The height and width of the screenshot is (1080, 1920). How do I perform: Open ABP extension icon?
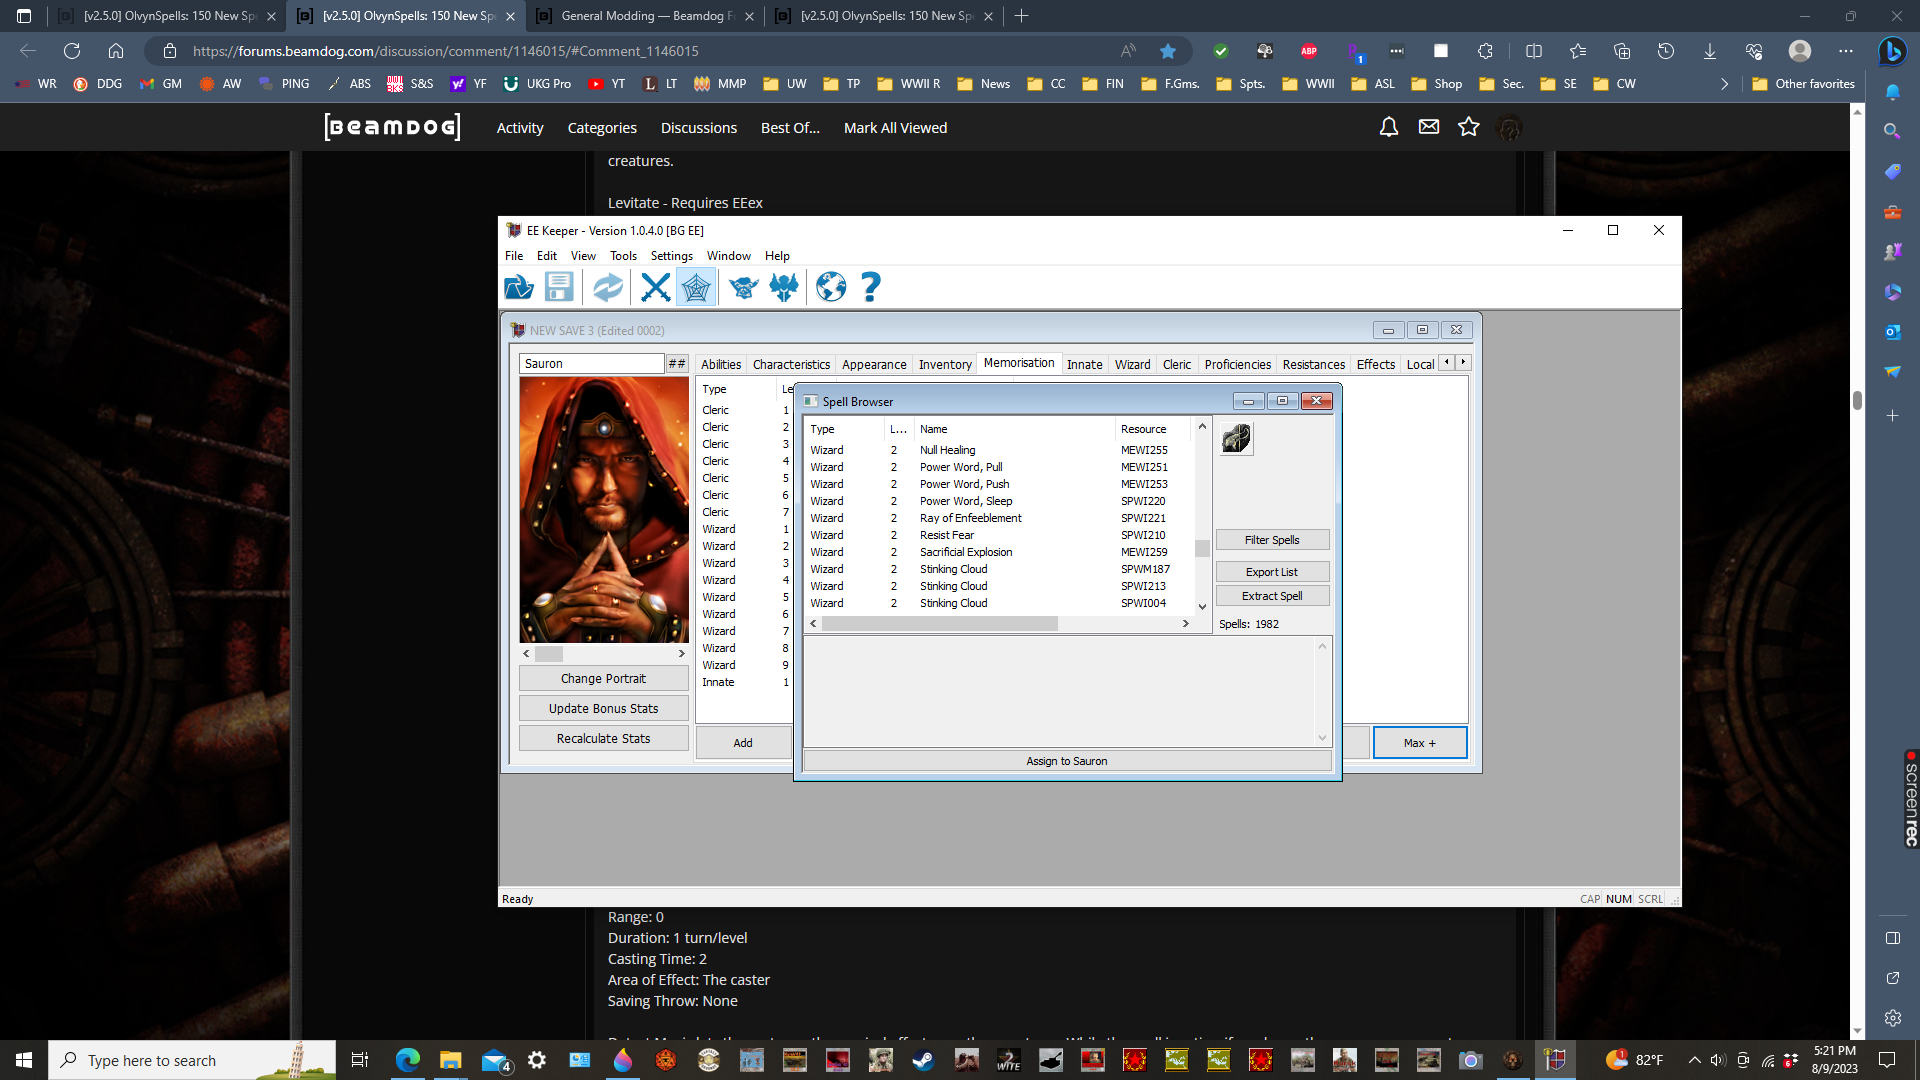click(x=1309, y=51)
